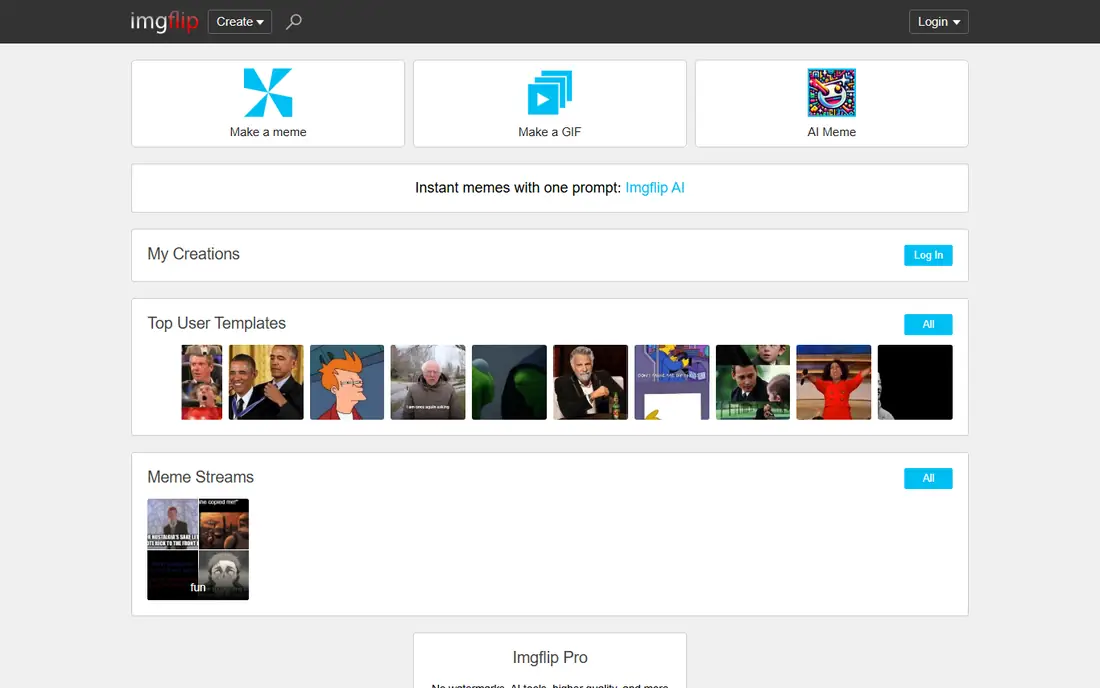The image size is (1100, 688).
Task: Follow the Imgflip AI link
Action: pos(655,188)
